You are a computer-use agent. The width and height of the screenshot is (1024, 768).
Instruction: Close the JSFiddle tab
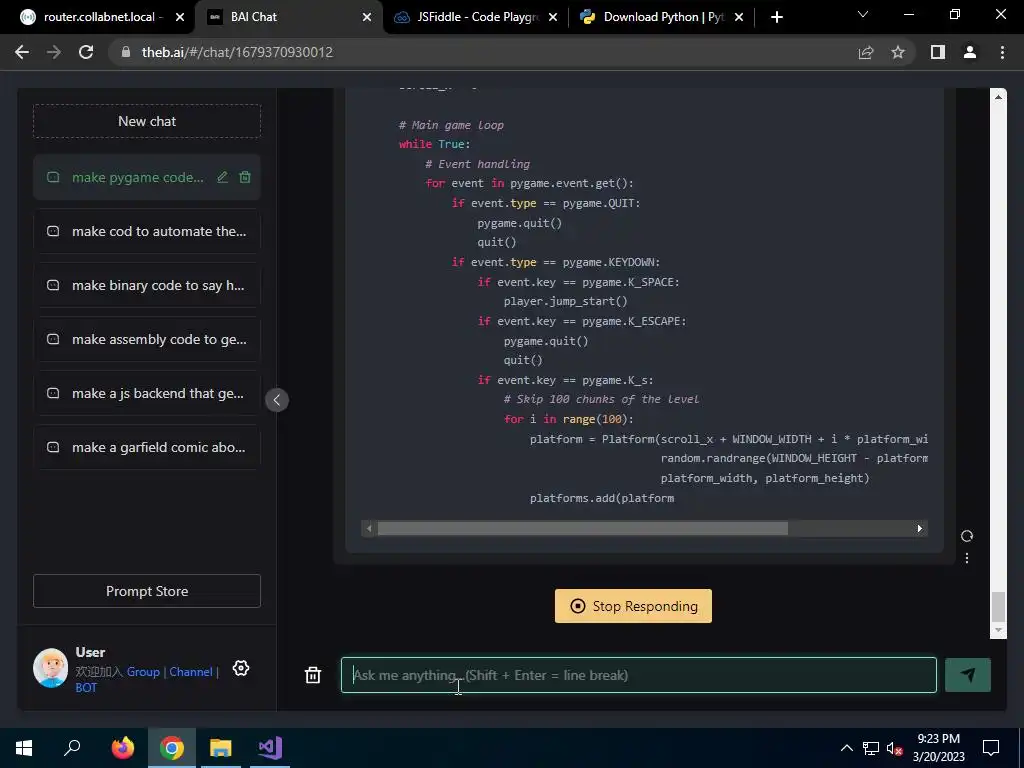[x=553, y=17]
